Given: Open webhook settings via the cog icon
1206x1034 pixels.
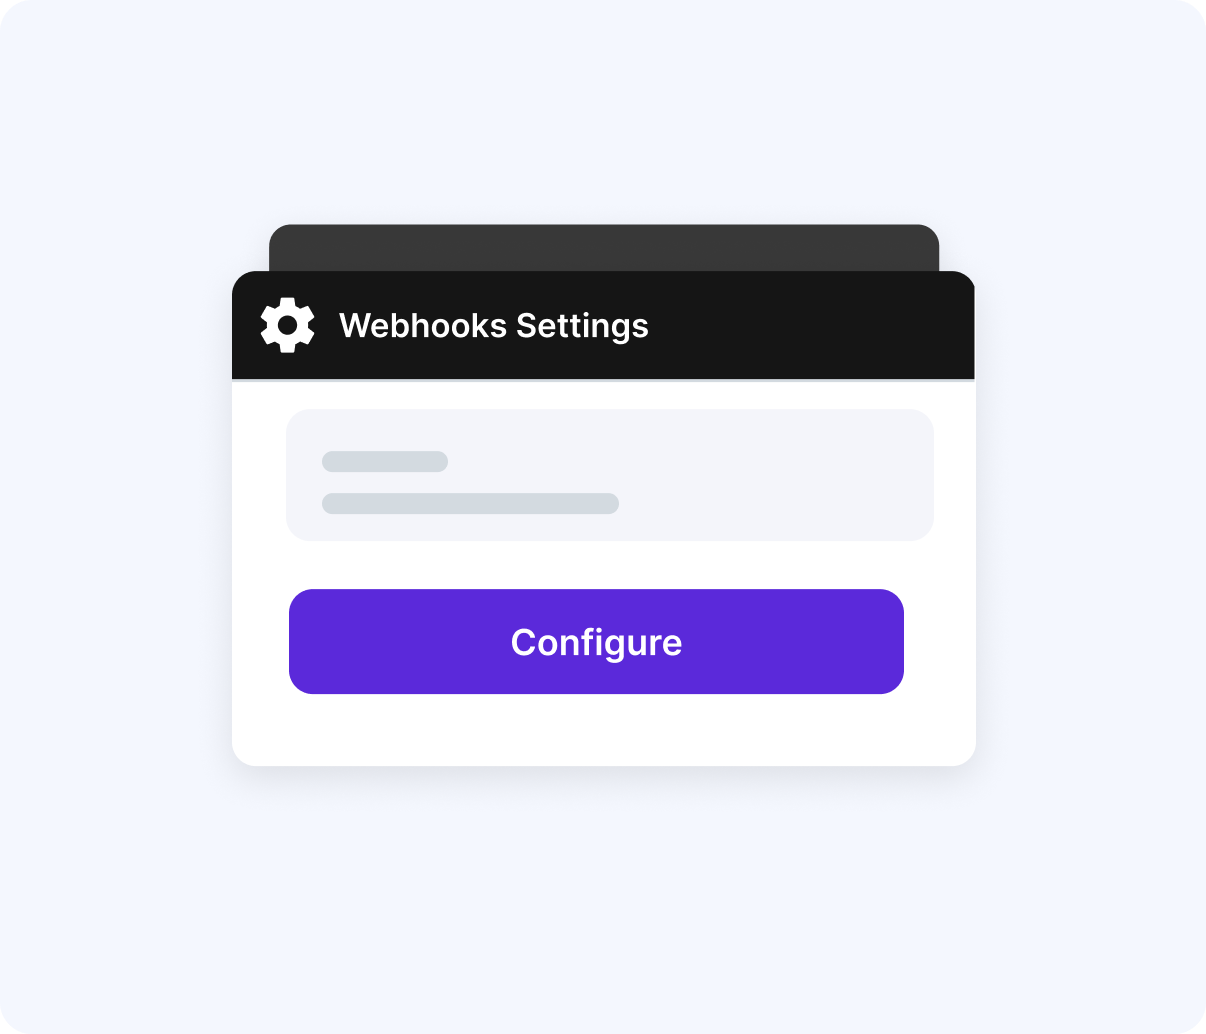Looking at the screenshot, I should click(x=288, y=325).
